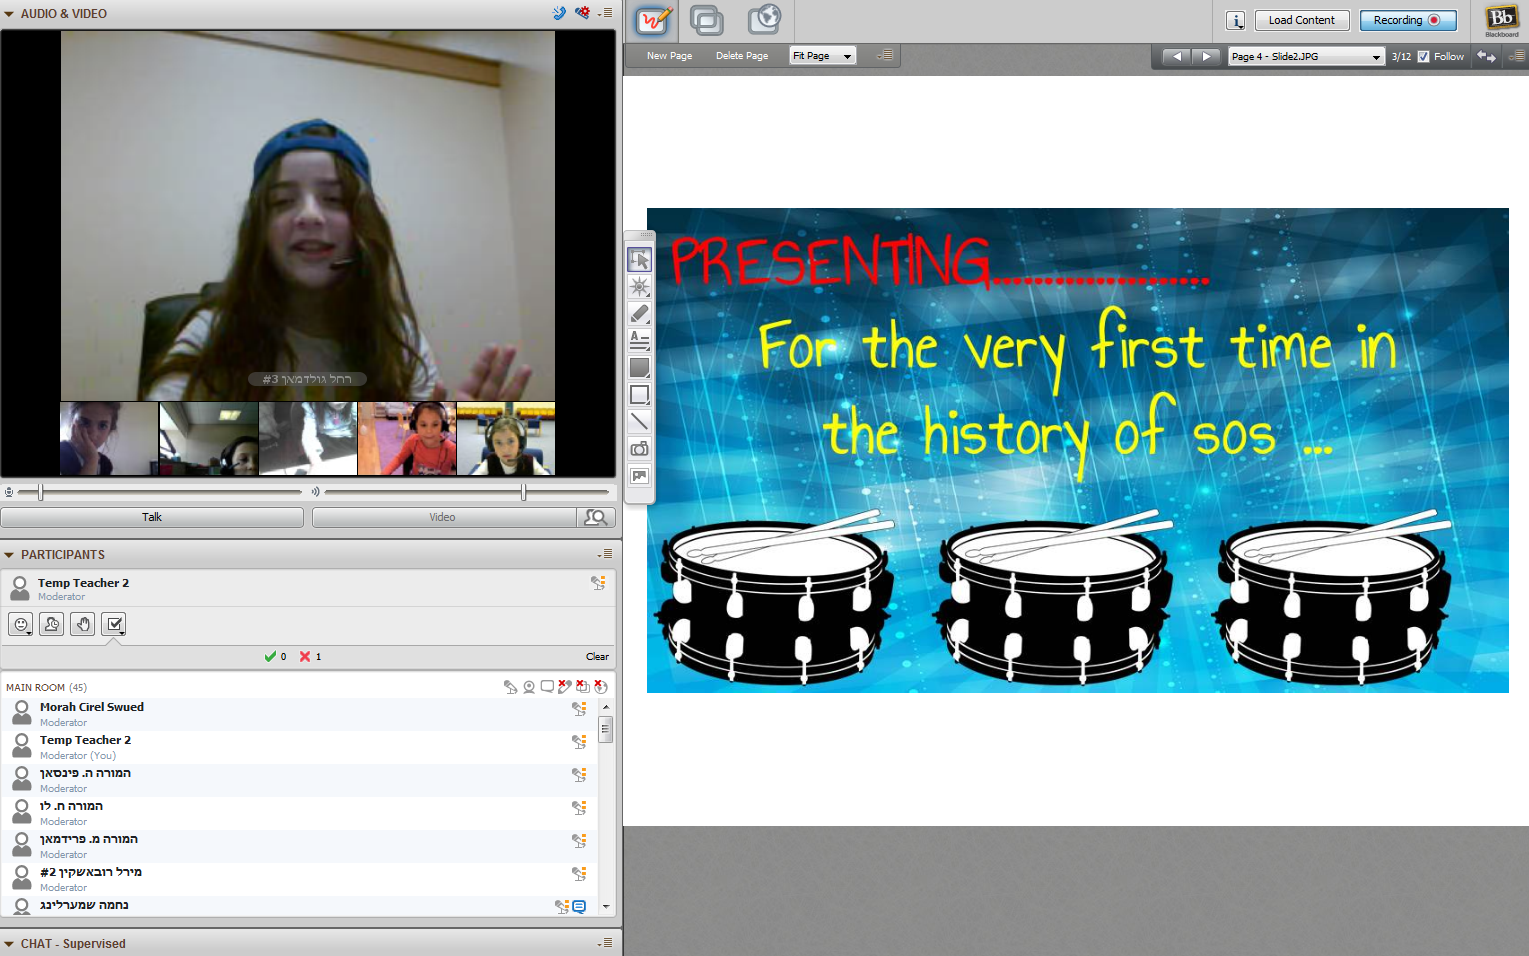Image resolution: width=1529 pixels, height=956 pixels.
Task: Toggle the Recording button
Action: point(1408,20)
